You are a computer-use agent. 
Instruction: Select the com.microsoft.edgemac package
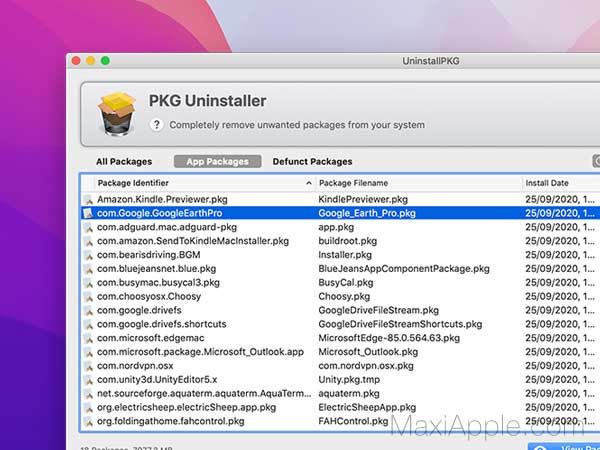point(150,338)
